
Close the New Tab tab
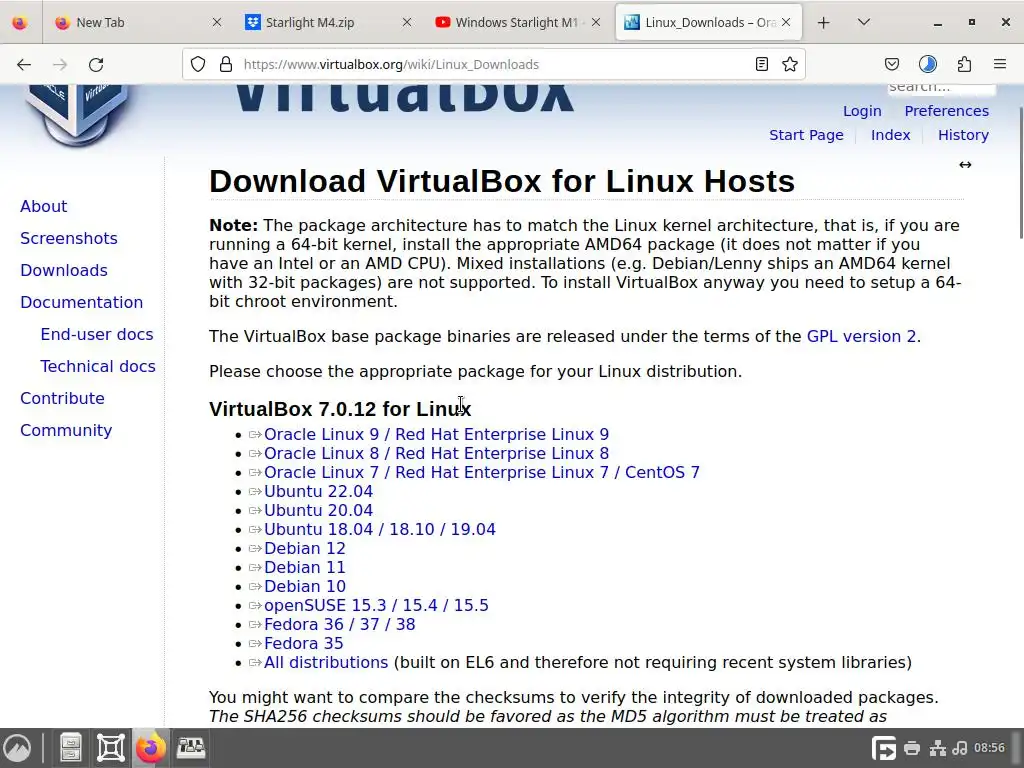(x=217, y=22)
